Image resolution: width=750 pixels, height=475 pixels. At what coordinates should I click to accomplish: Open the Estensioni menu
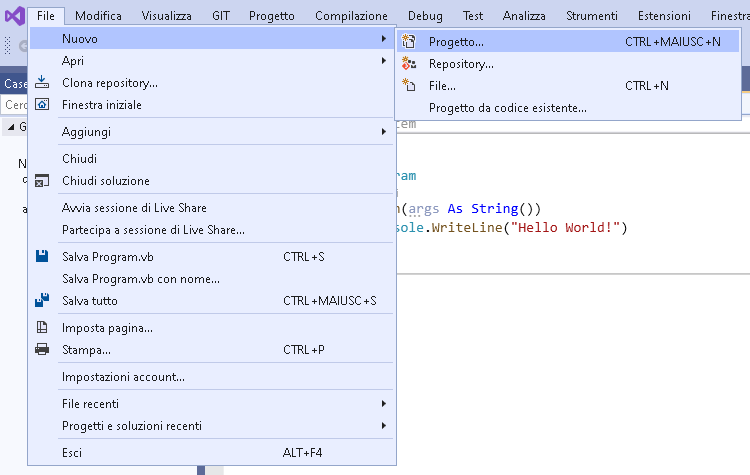664,16
